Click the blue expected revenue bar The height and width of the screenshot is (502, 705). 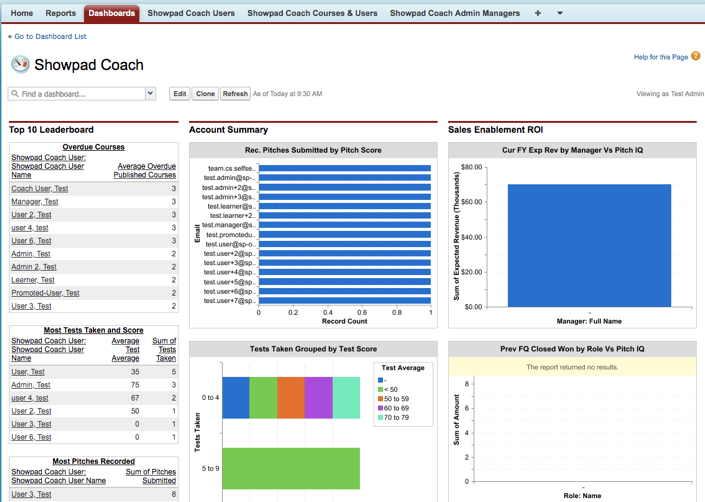pos(589,246)
